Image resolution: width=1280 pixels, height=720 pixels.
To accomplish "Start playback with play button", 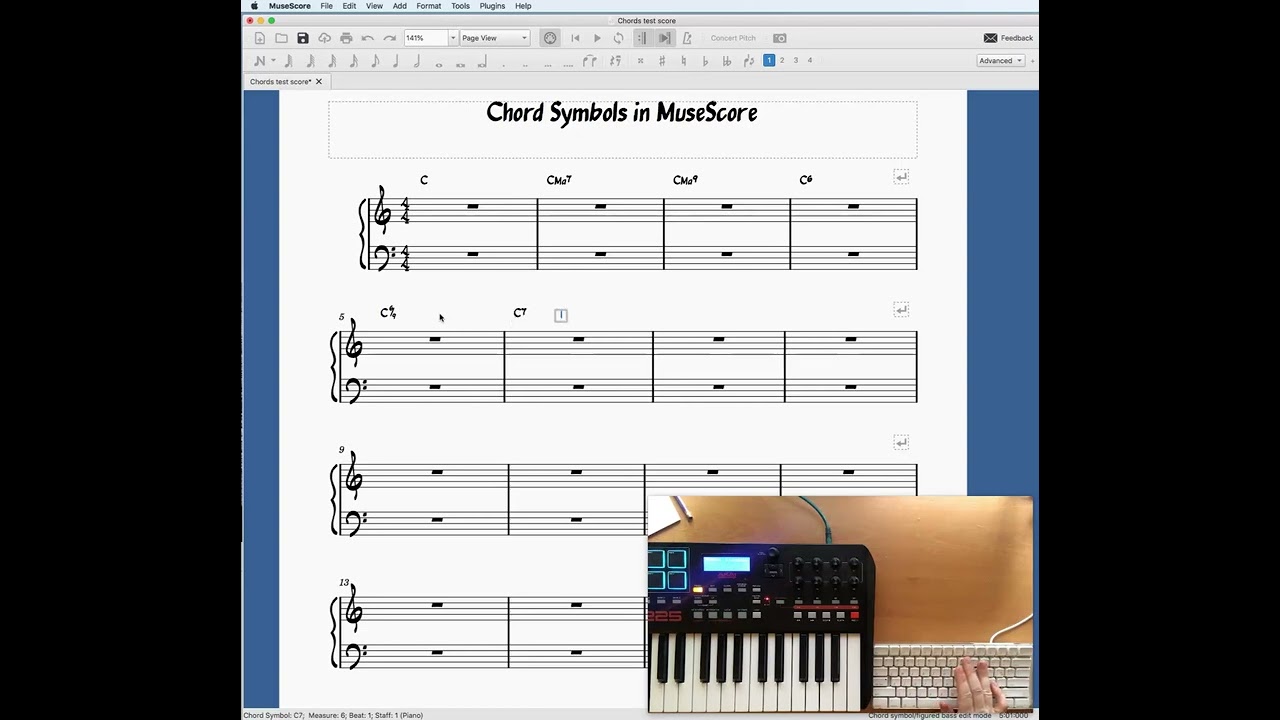I will point(597,38).
